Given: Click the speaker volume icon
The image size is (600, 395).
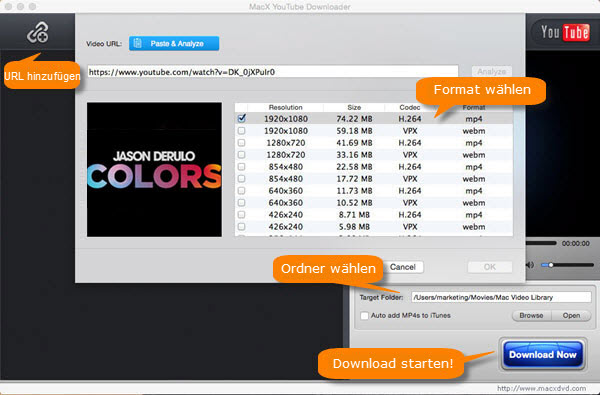Looking at the screenshot, I should (530, 265).
